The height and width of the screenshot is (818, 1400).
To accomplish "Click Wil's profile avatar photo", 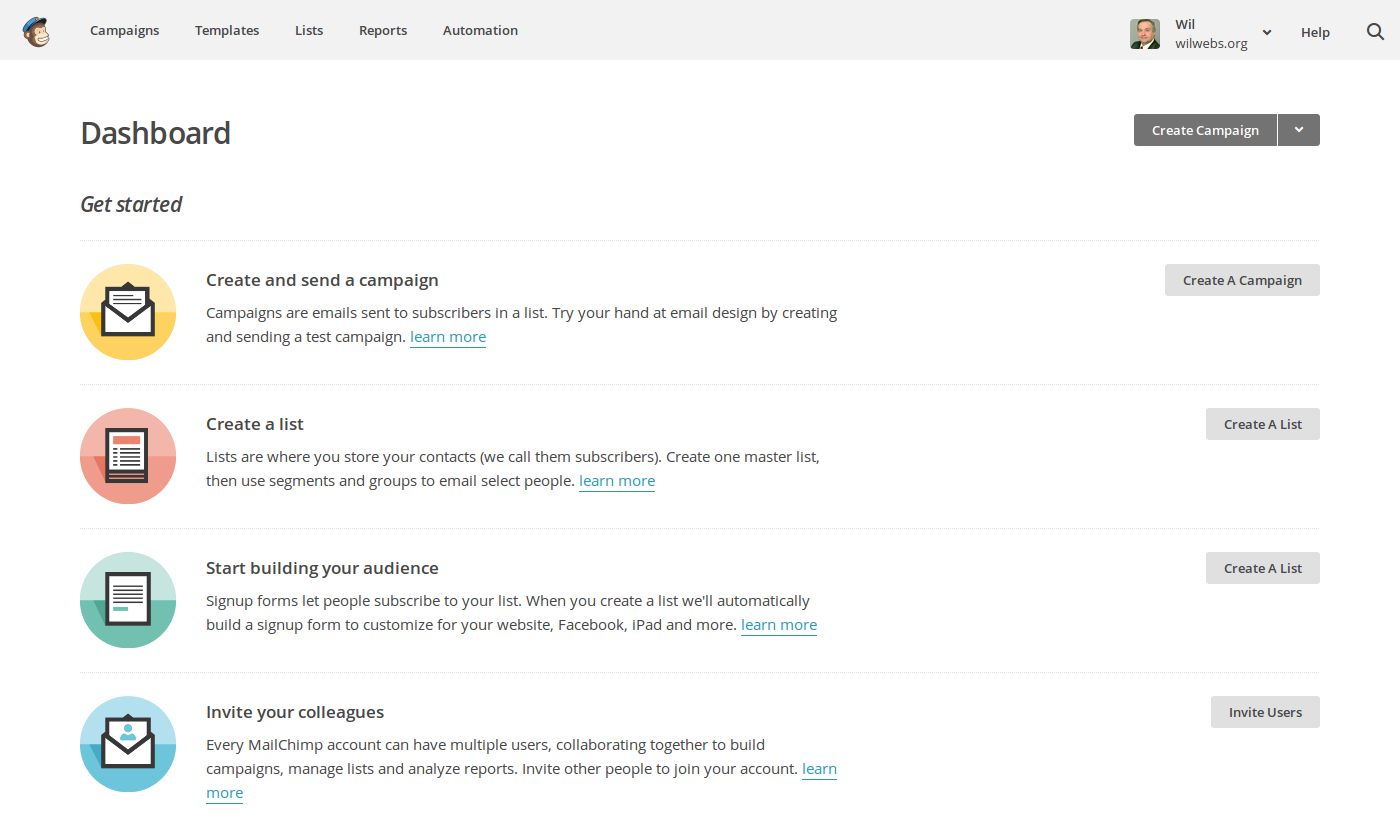I will tap(1145, 34).
